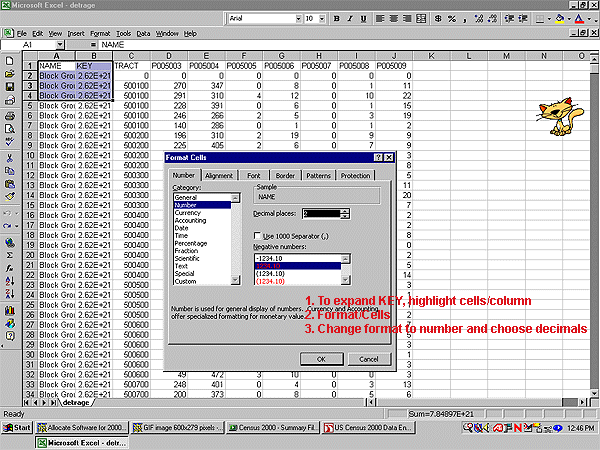
Task: Select Currency in the Category list
Action: click(x=189, y=212)
